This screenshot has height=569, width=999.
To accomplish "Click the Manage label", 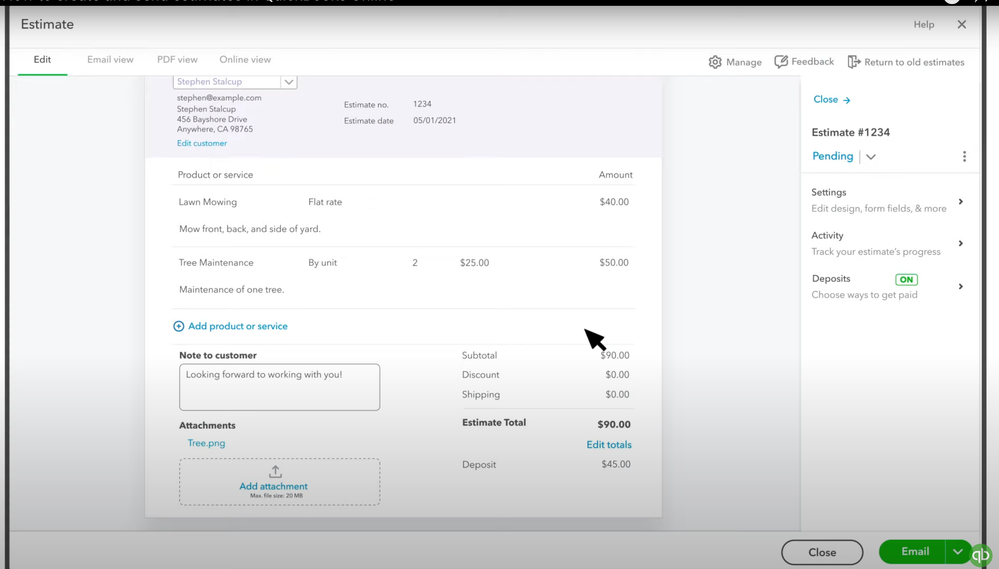I will (x=744, y=62).
